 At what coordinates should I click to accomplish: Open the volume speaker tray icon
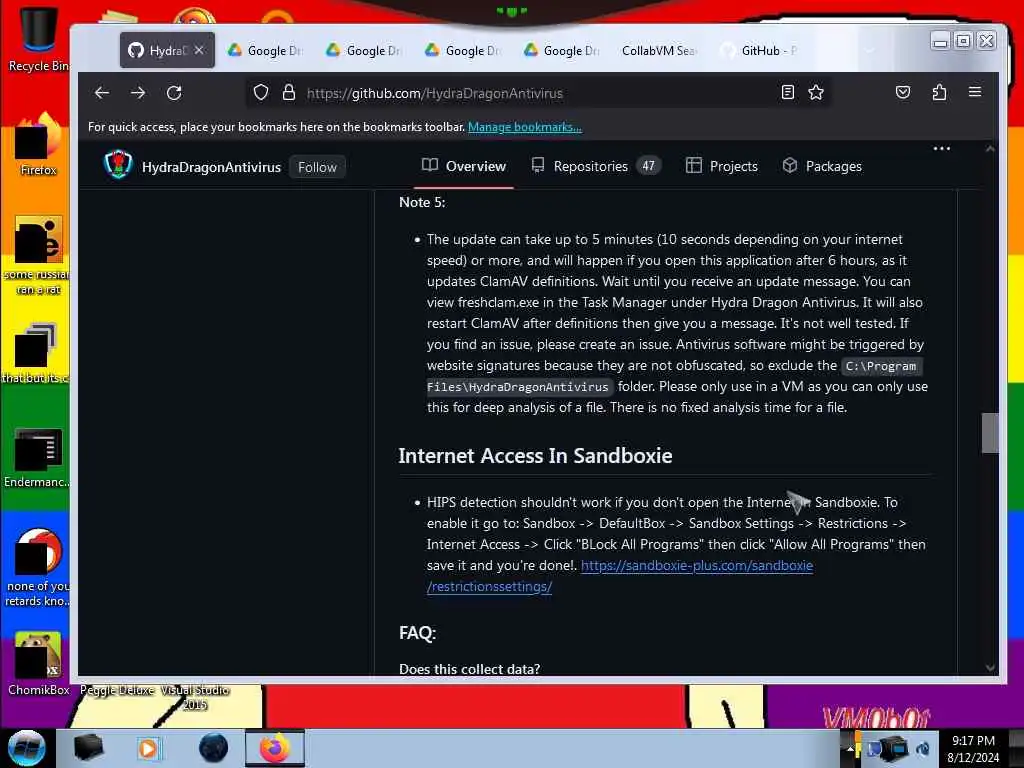pos(923,748)
